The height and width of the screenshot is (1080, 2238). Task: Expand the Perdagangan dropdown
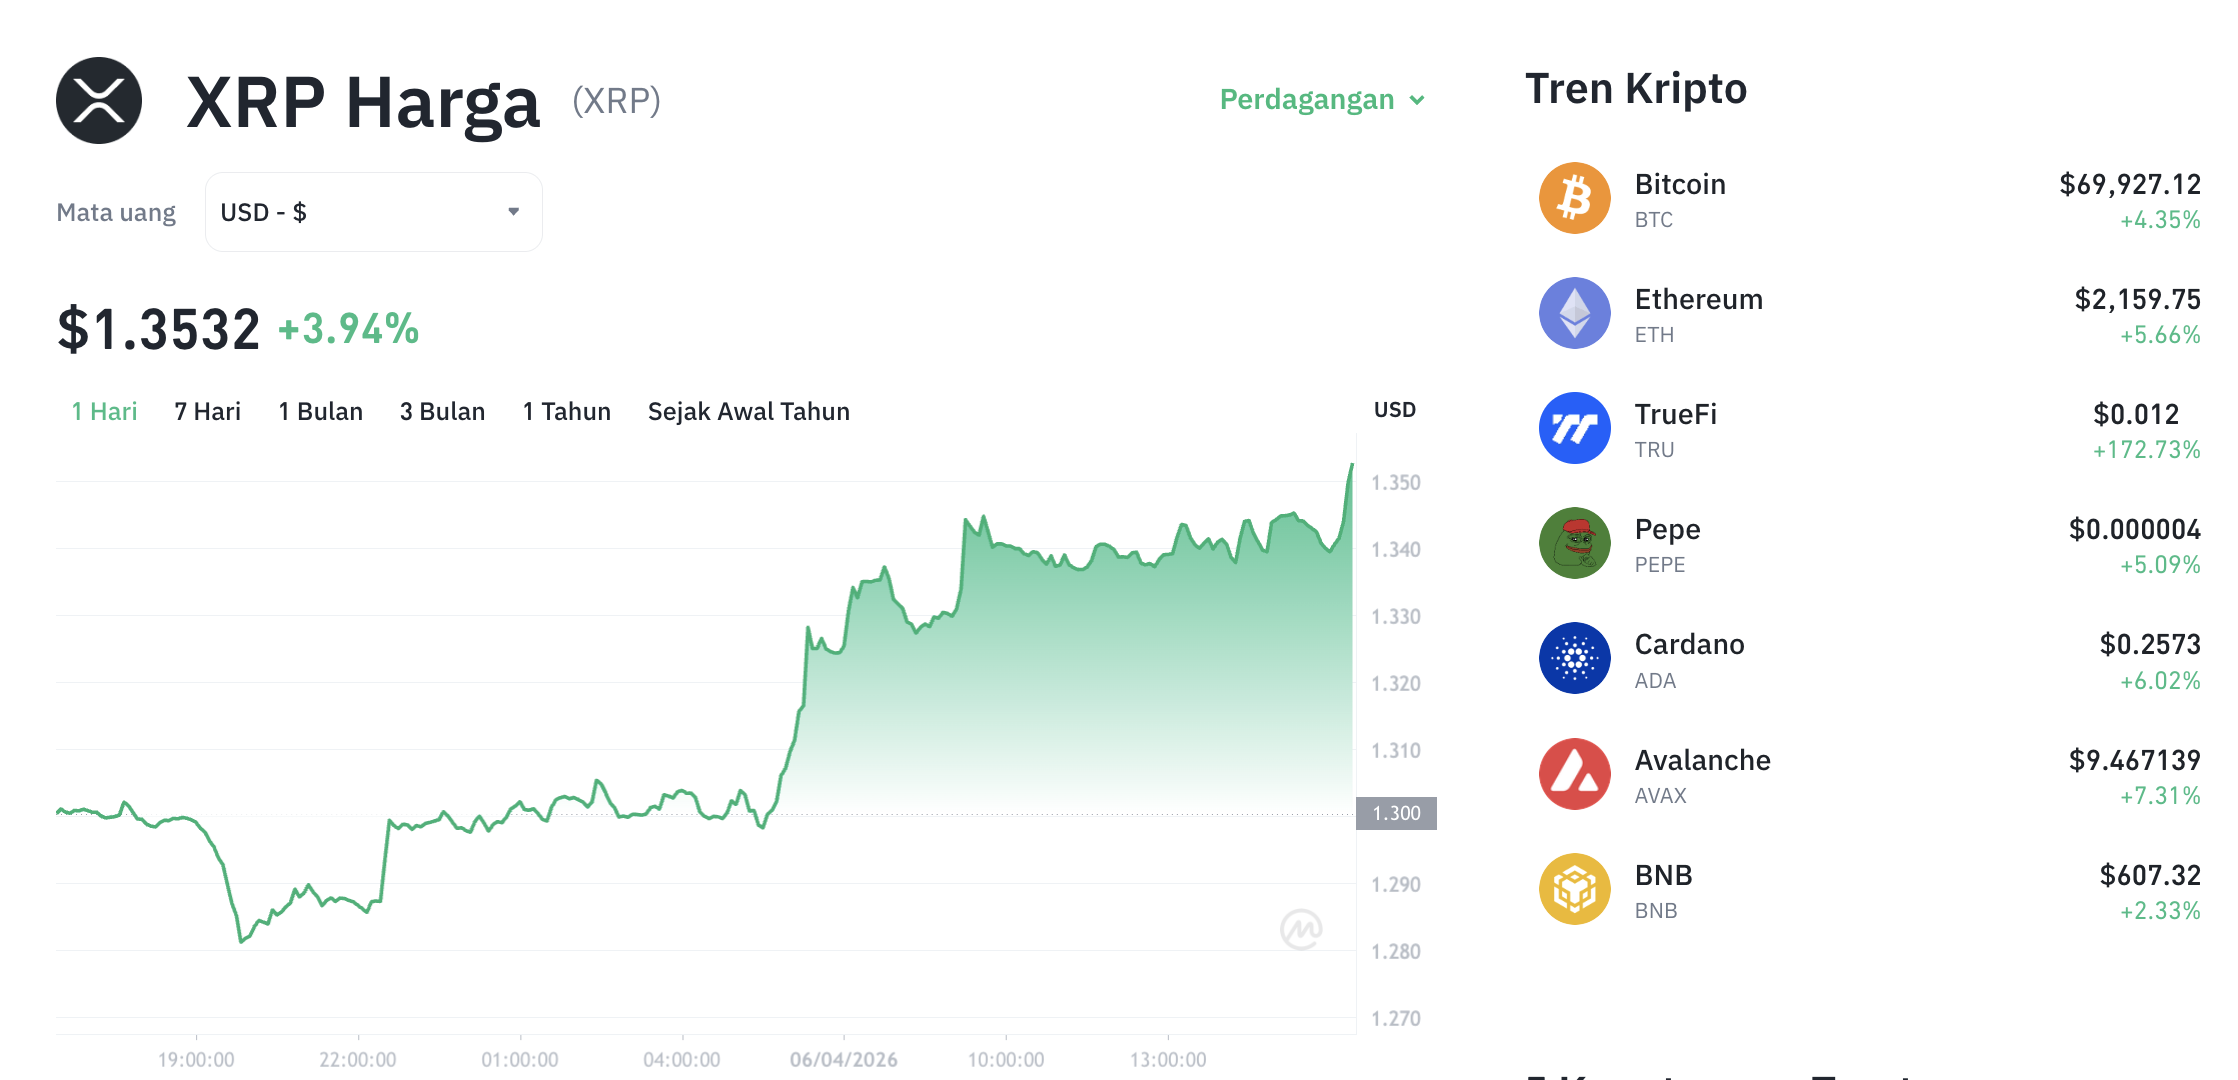(x=1320, y=99)
